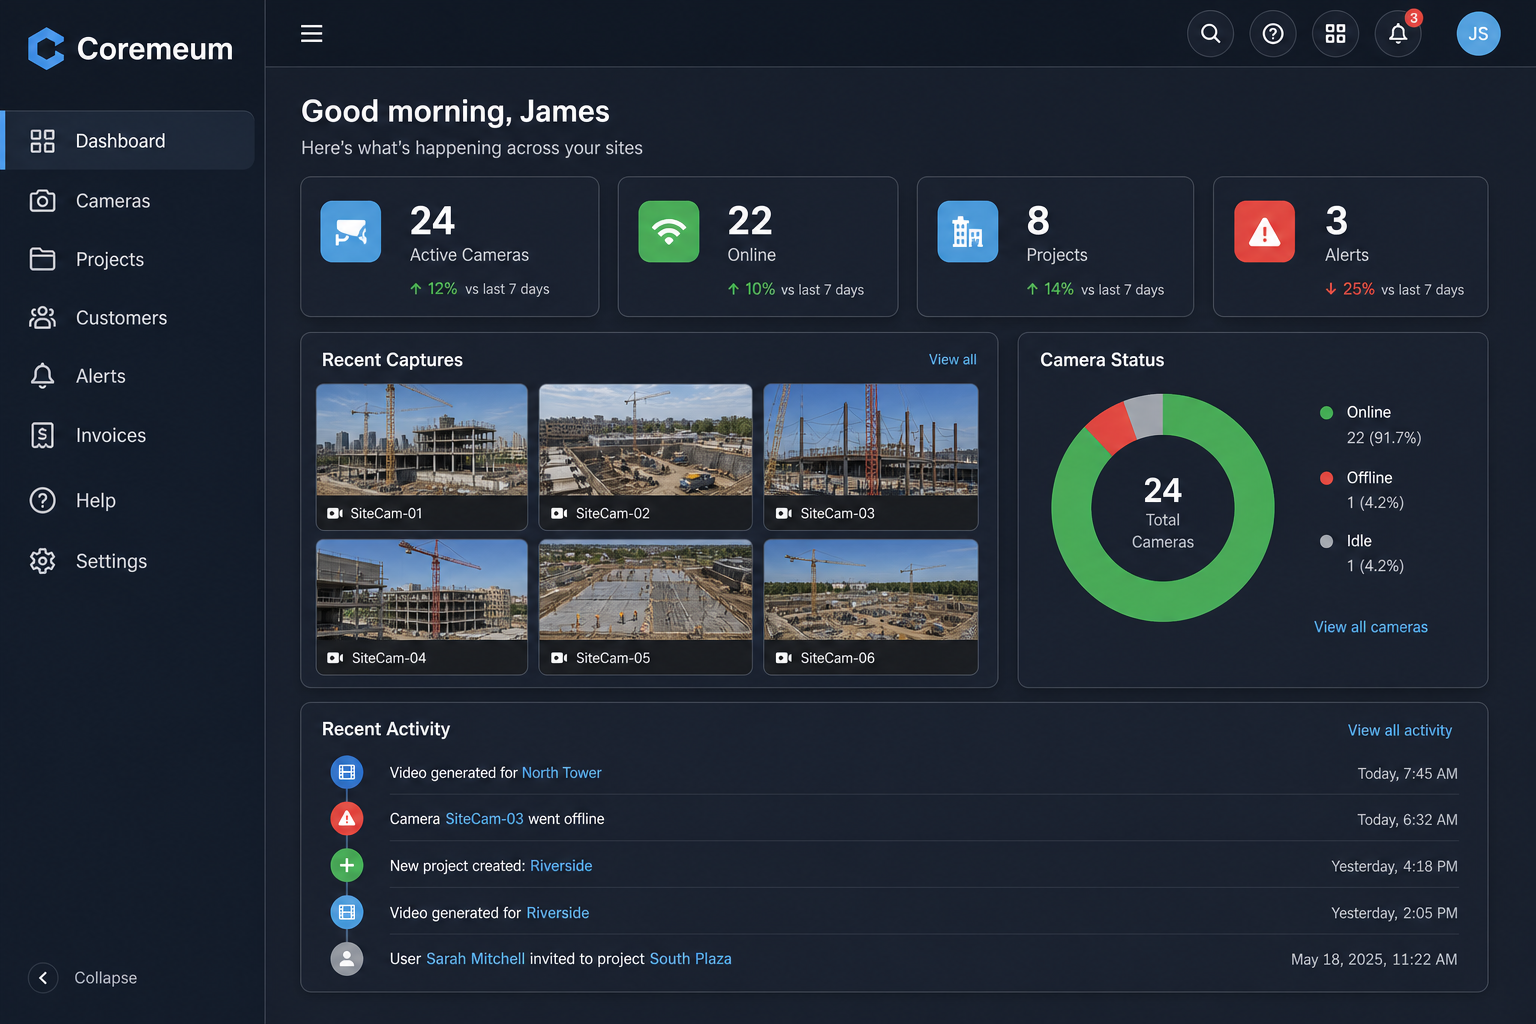This screenshot has width=1536, height=1024.
Task: Click the Projects building icon
Action: [x=967, y=231]
